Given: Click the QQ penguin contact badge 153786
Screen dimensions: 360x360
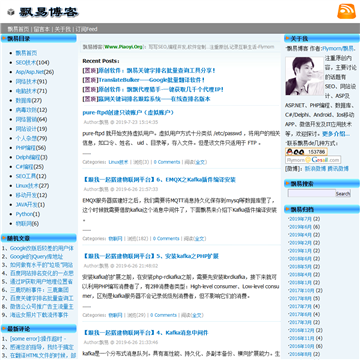Looking at the screenshot, I should [306, 152].
